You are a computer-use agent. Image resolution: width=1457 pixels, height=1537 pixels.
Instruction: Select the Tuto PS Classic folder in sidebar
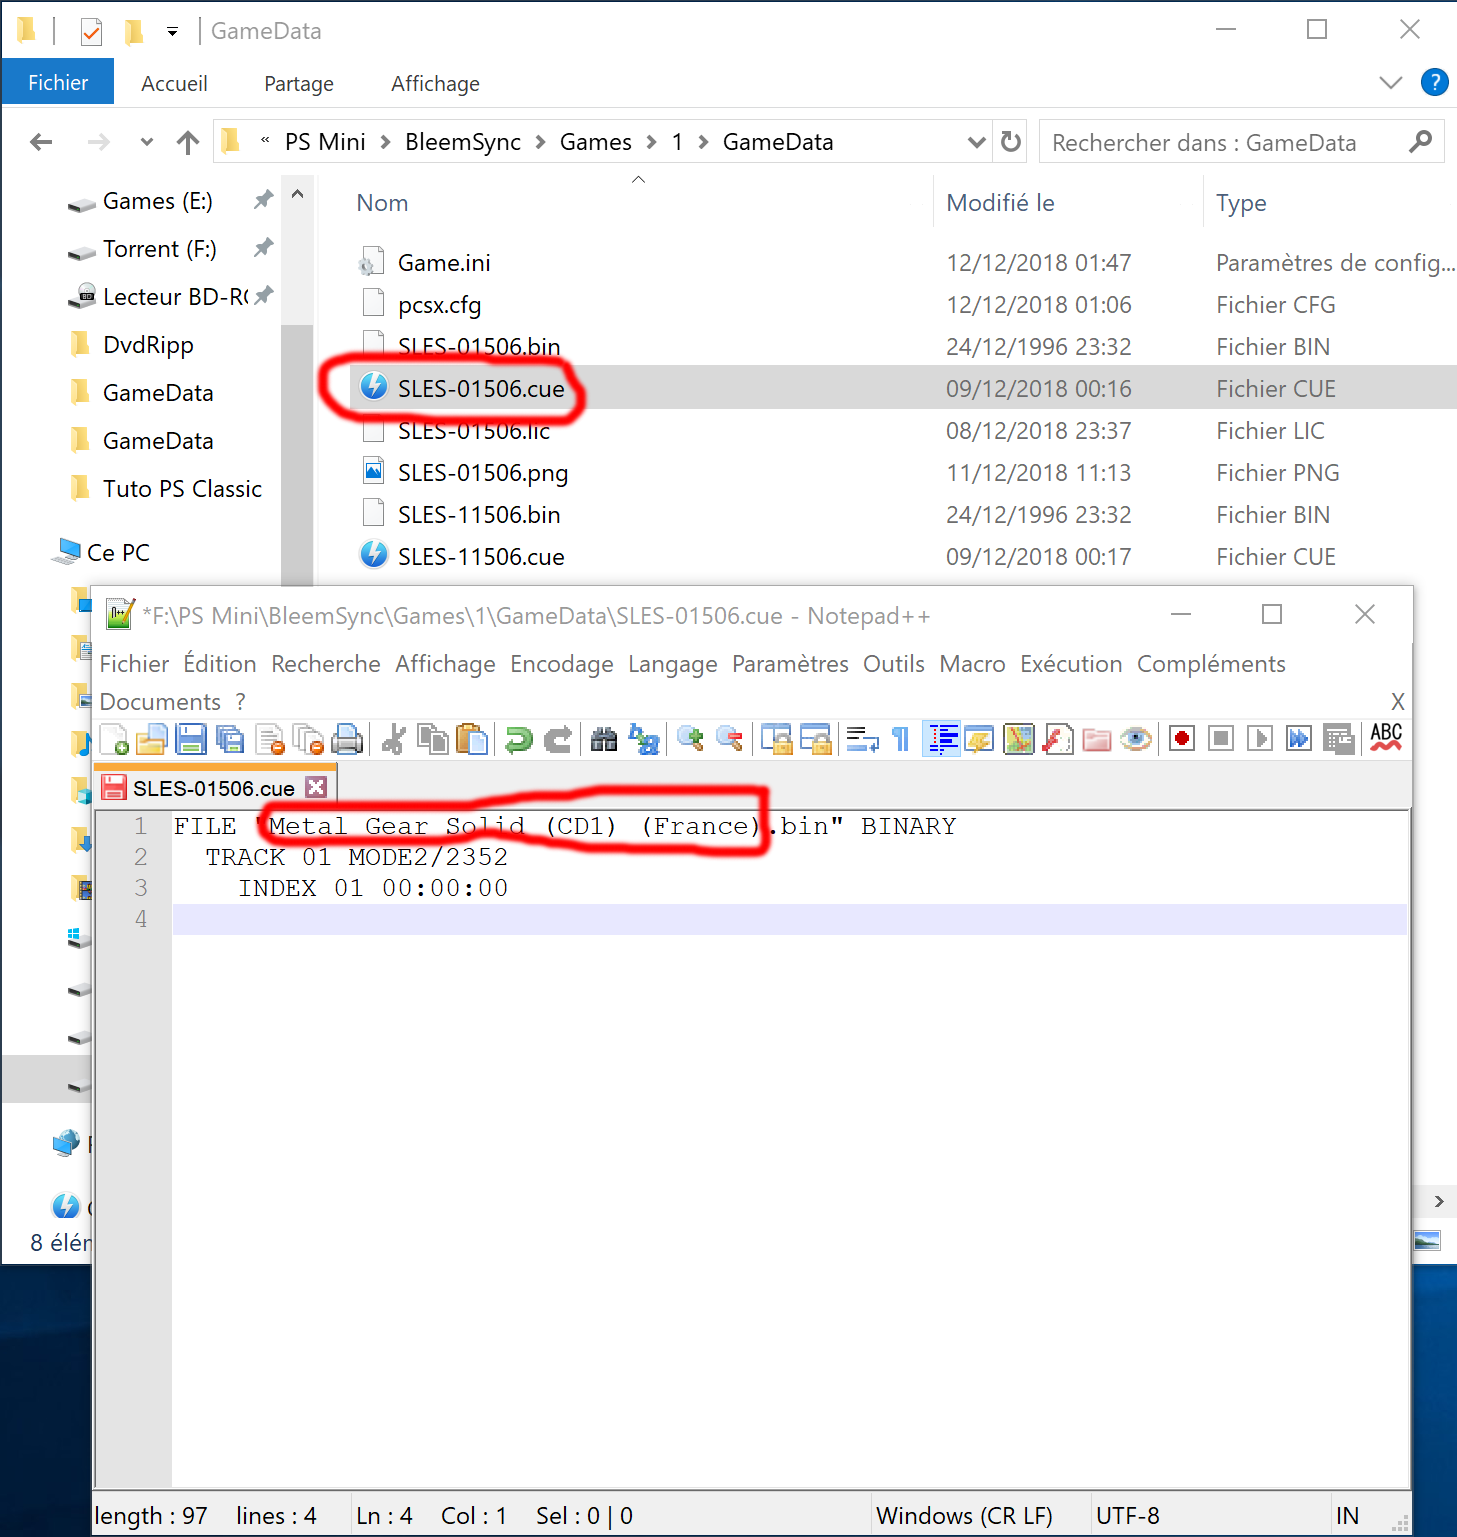point(182,489)
